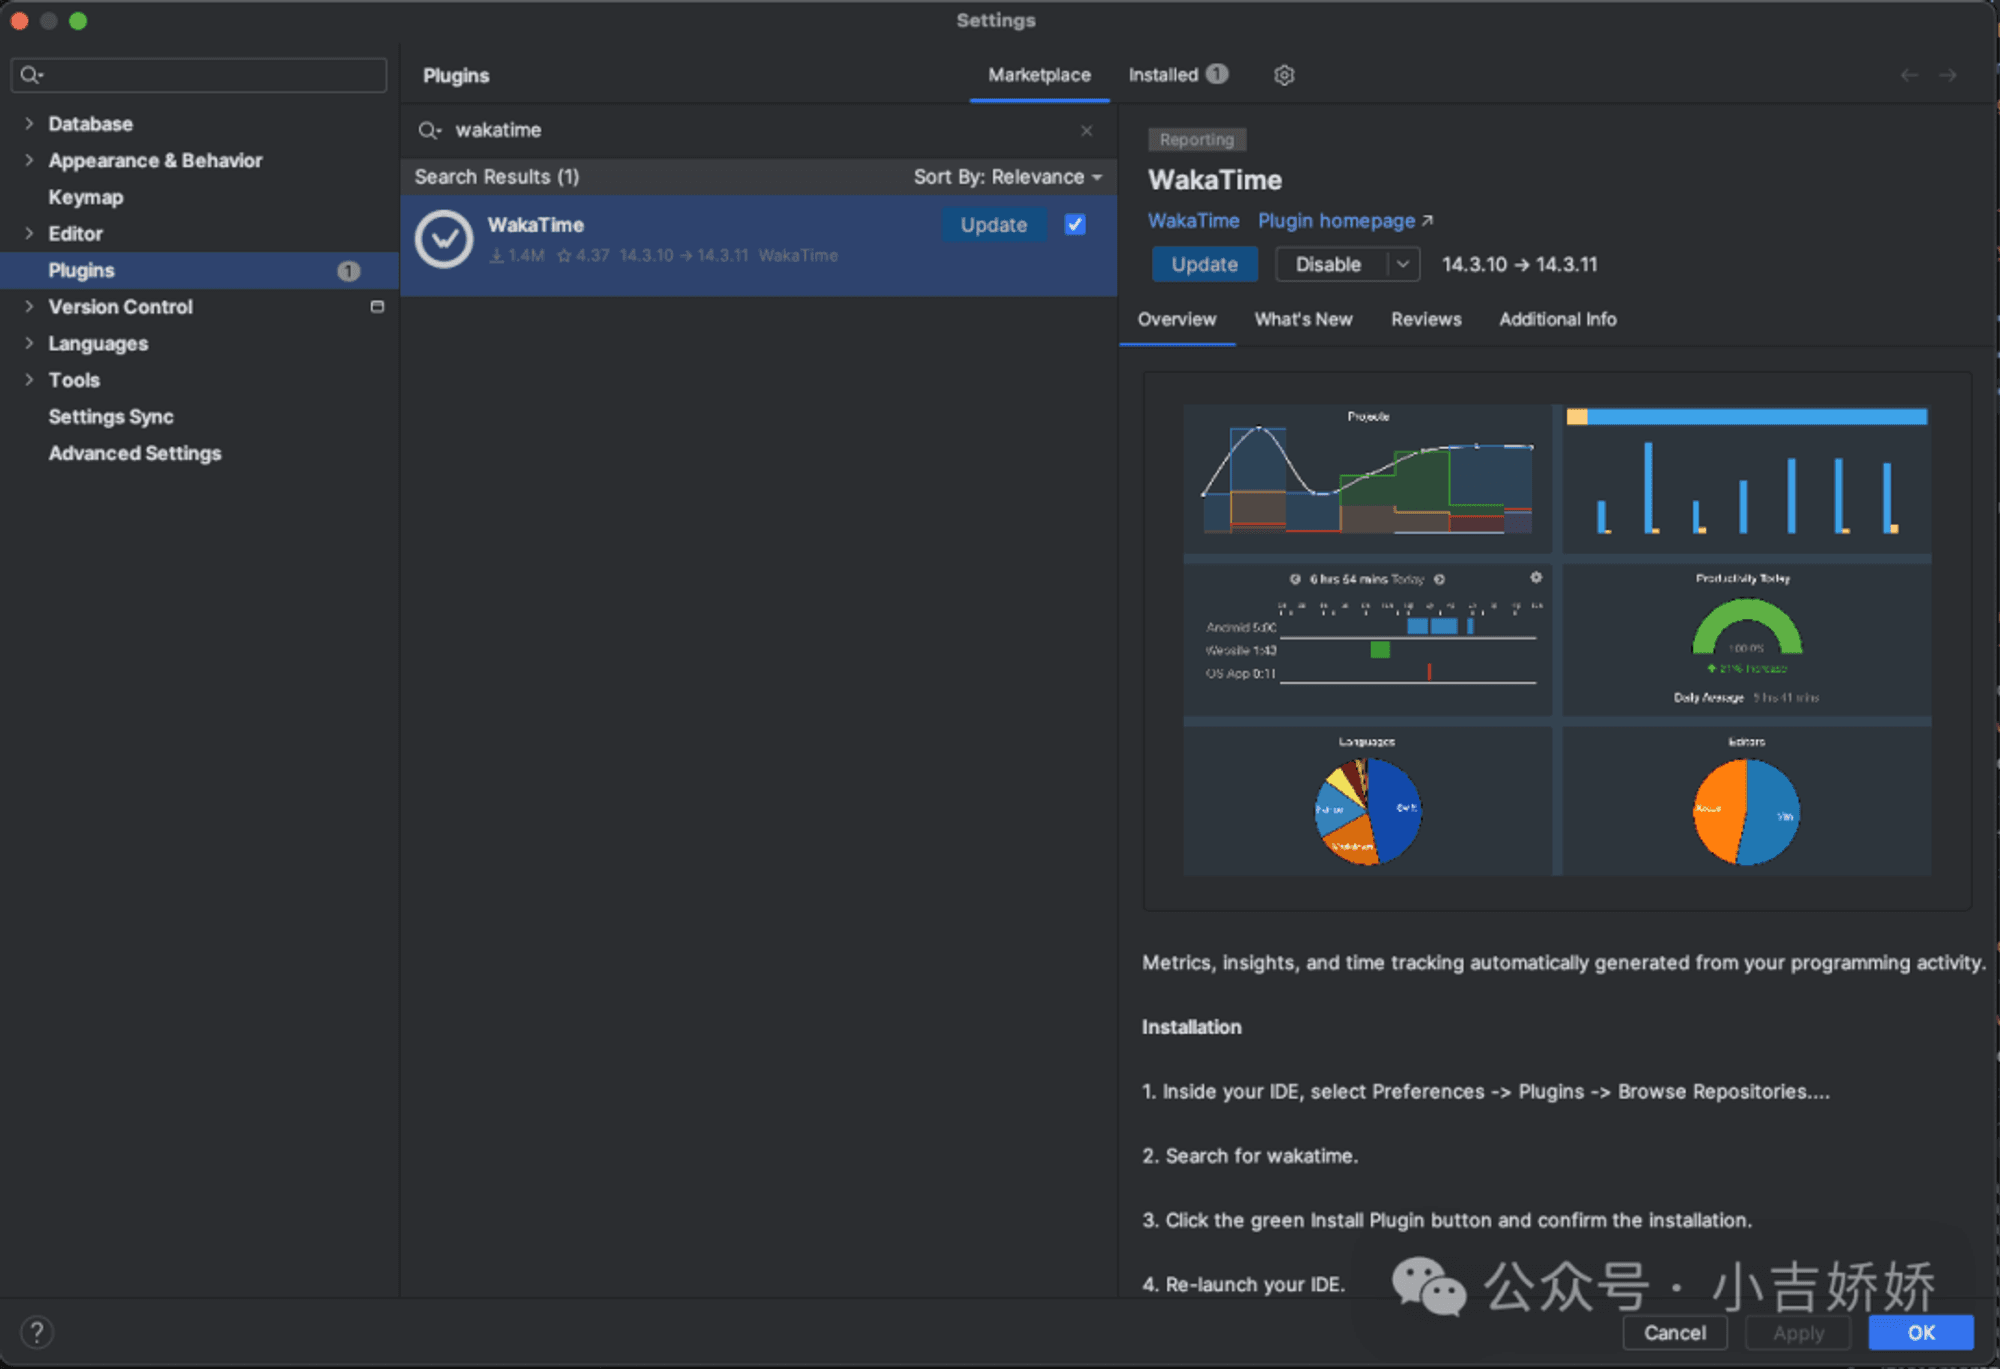The width and height of the screenshot is (2000, 1369).
Task: Open the Reviews tab
Action: (1426, 319)
